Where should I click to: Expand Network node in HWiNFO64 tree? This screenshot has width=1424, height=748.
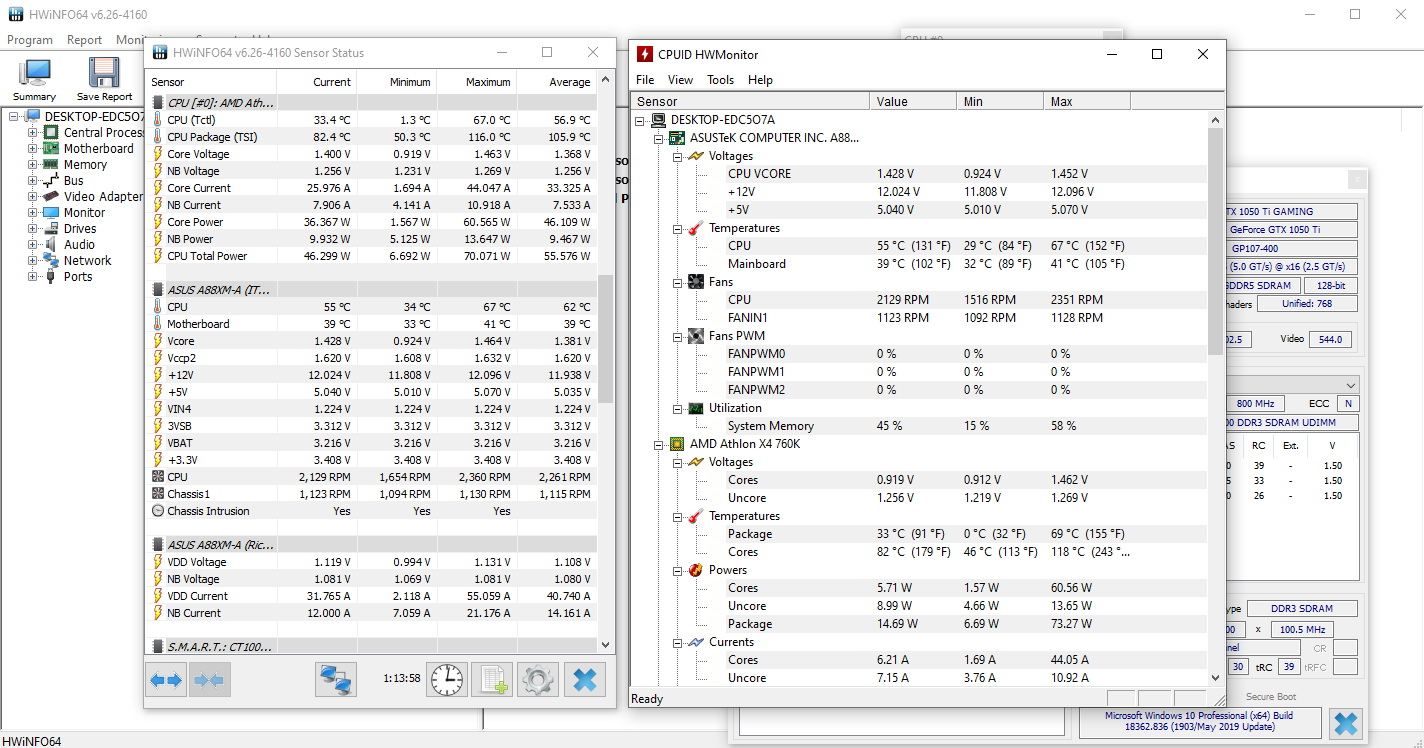click(x=32, y=261)
